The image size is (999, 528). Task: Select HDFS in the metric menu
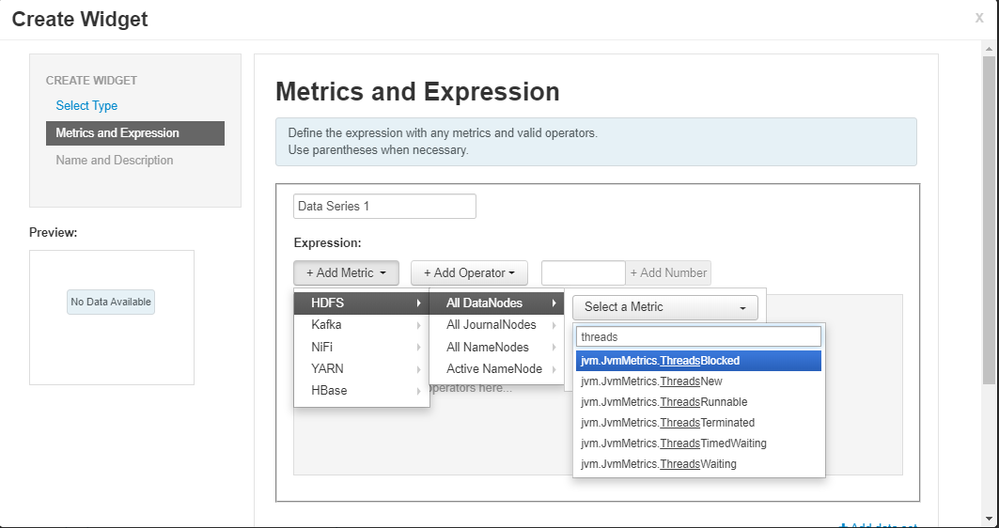click(361, 303)
